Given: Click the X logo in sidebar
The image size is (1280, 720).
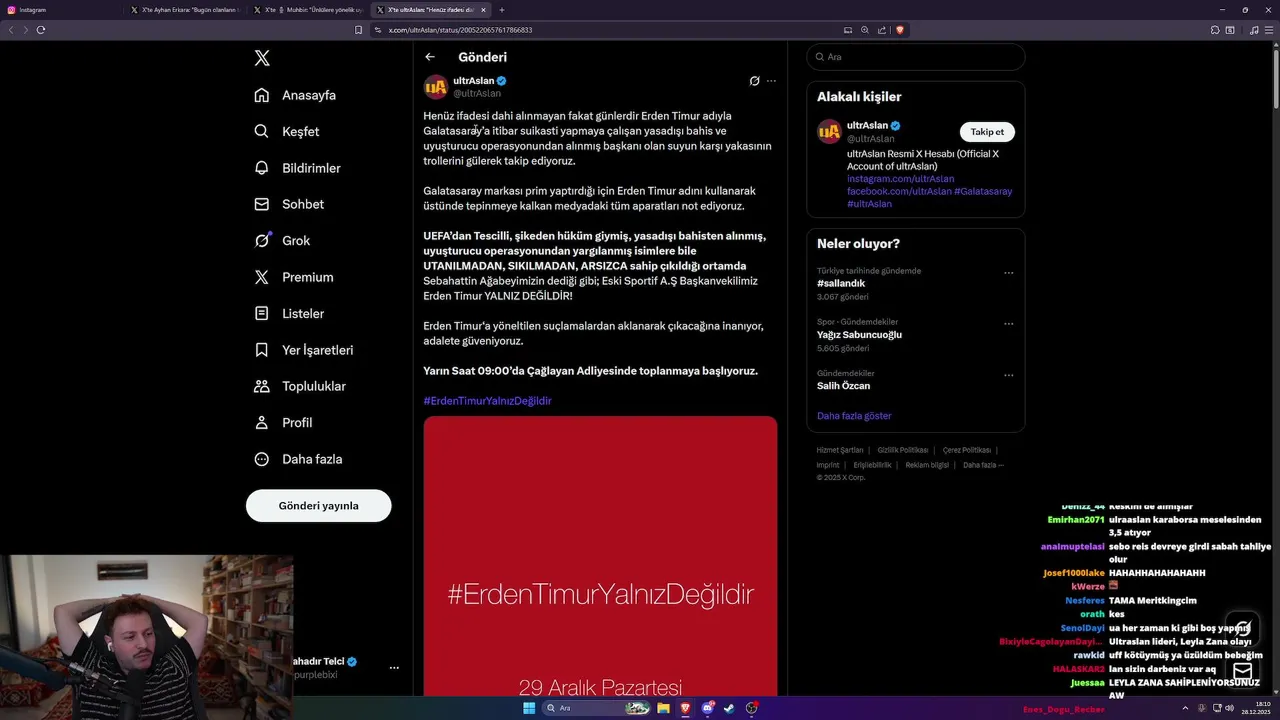Looking at the screenshot, I should pyautogui.click(x=262, y=58).
